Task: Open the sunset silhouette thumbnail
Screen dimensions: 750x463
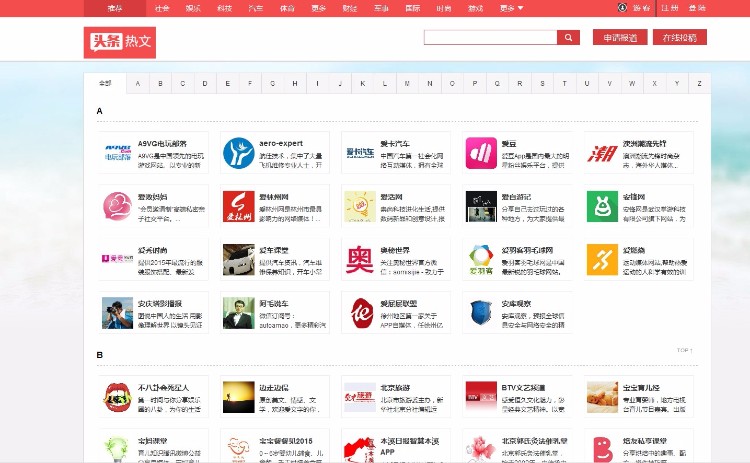Action: pos(239,397)
